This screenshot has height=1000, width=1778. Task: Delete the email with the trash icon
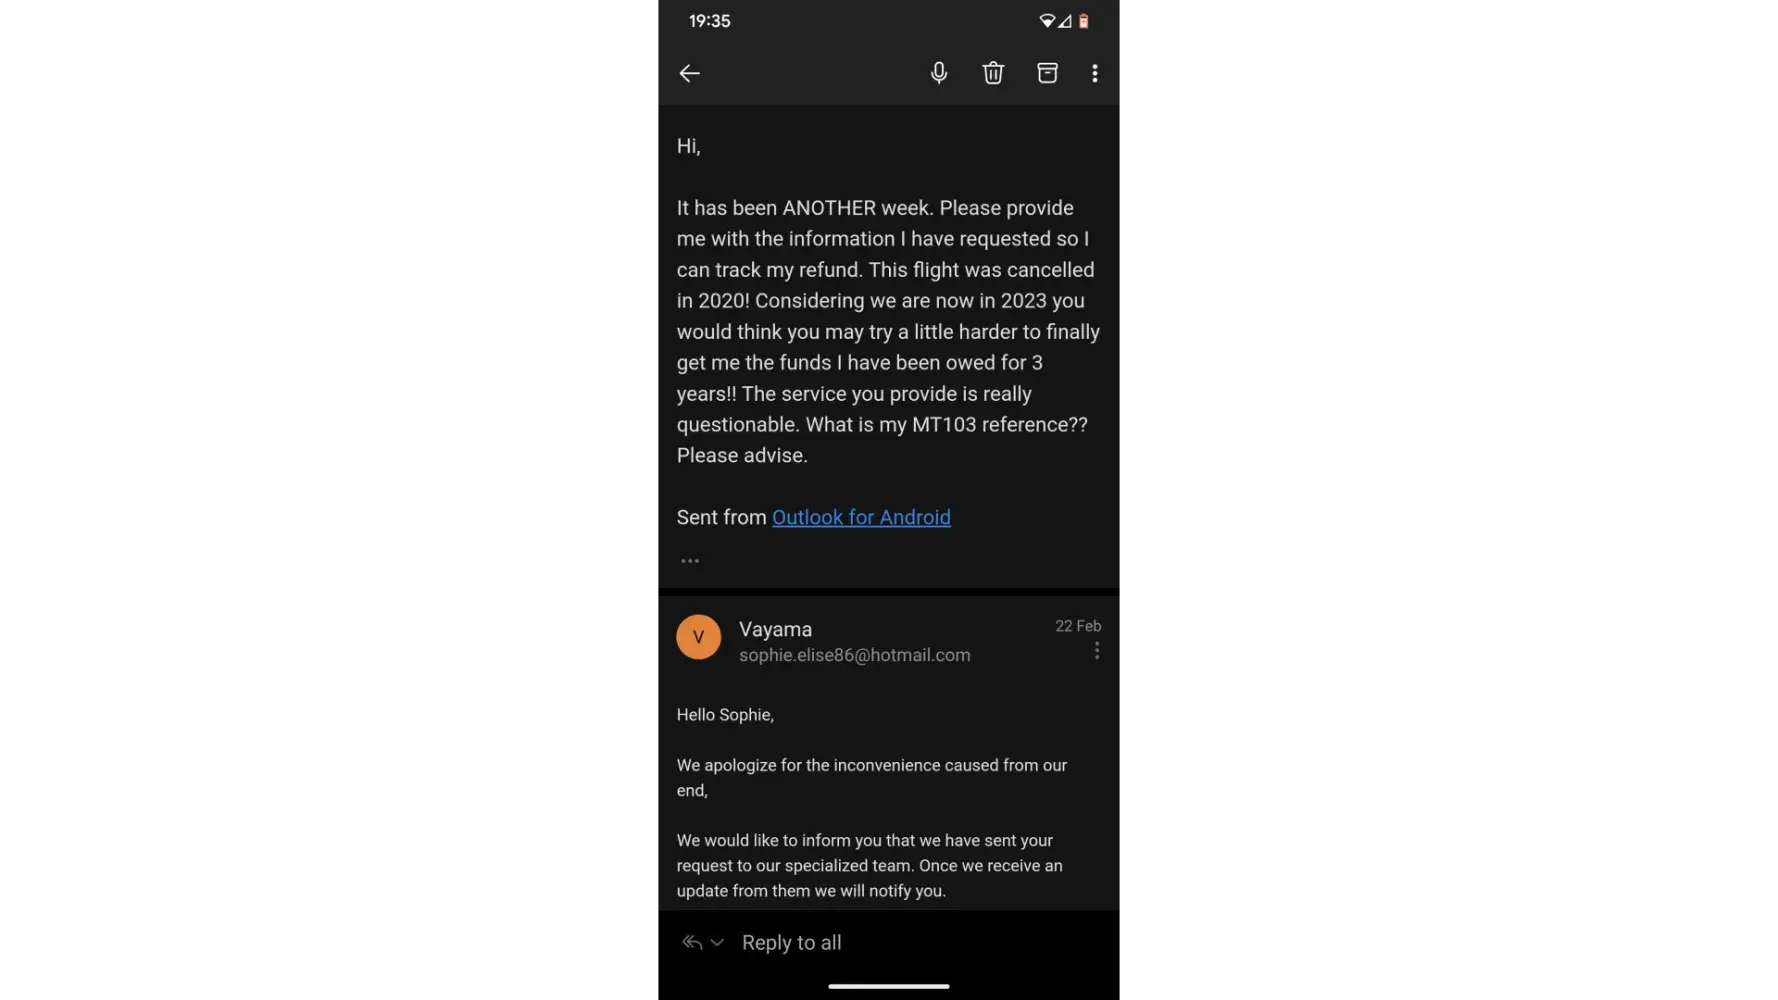[992, 73]
